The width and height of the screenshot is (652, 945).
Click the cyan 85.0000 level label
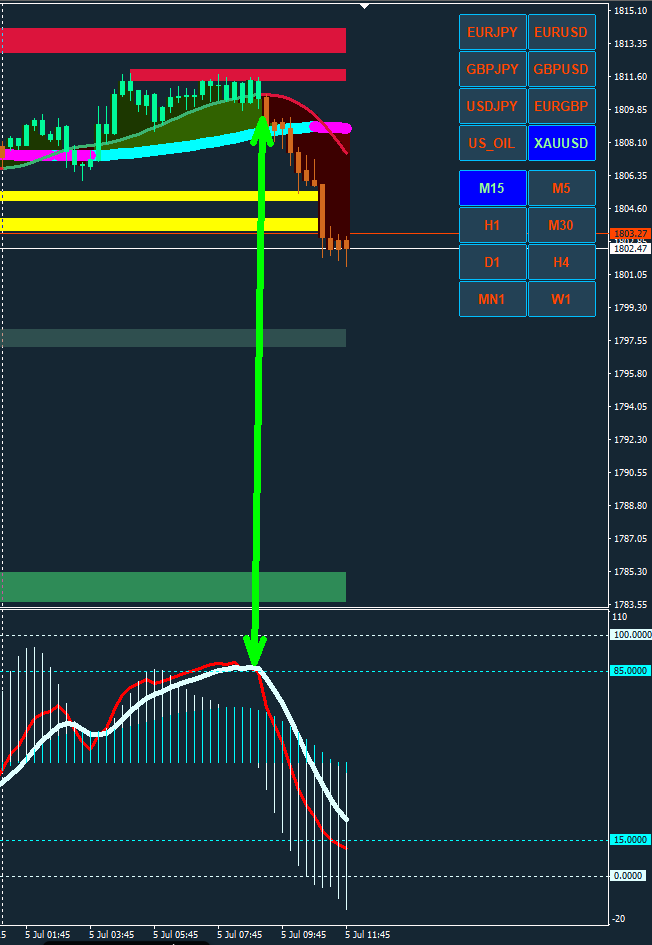[630, 671]
